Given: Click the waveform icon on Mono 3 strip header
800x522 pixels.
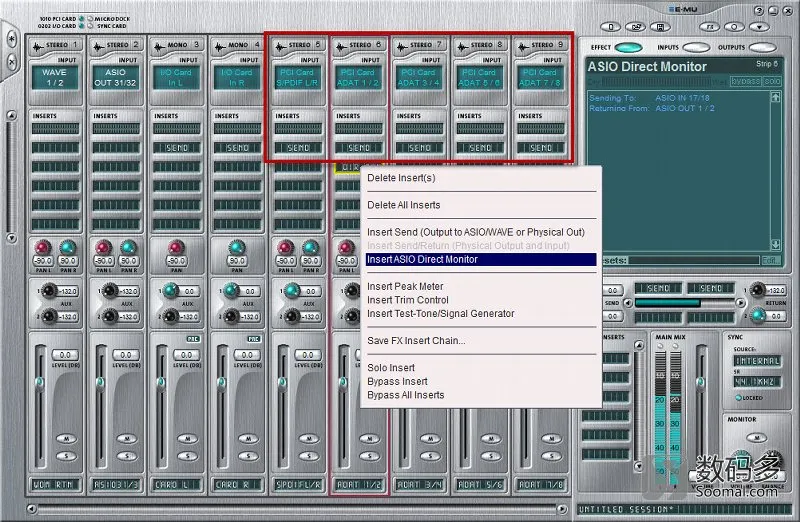Looking at the screenshot, I should pyautogui.click(x=159, y=47).
